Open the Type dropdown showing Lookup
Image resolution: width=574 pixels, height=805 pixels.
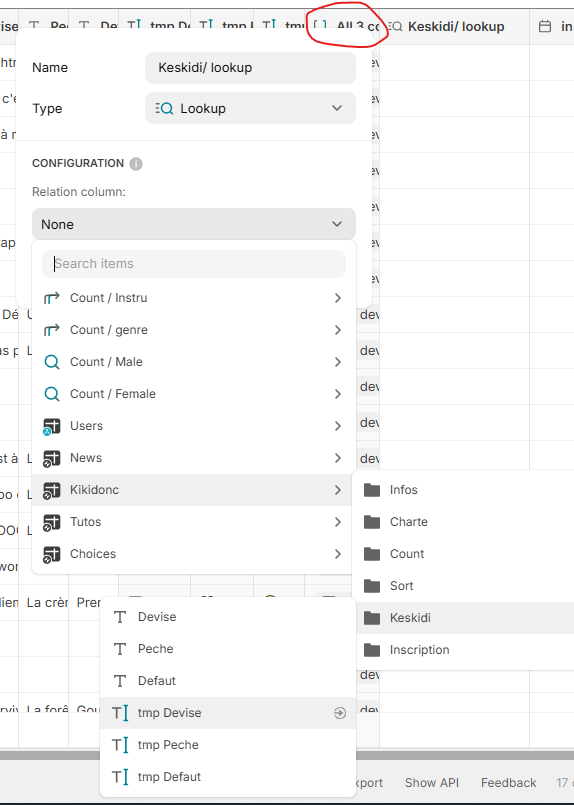[x=250, y=108]
